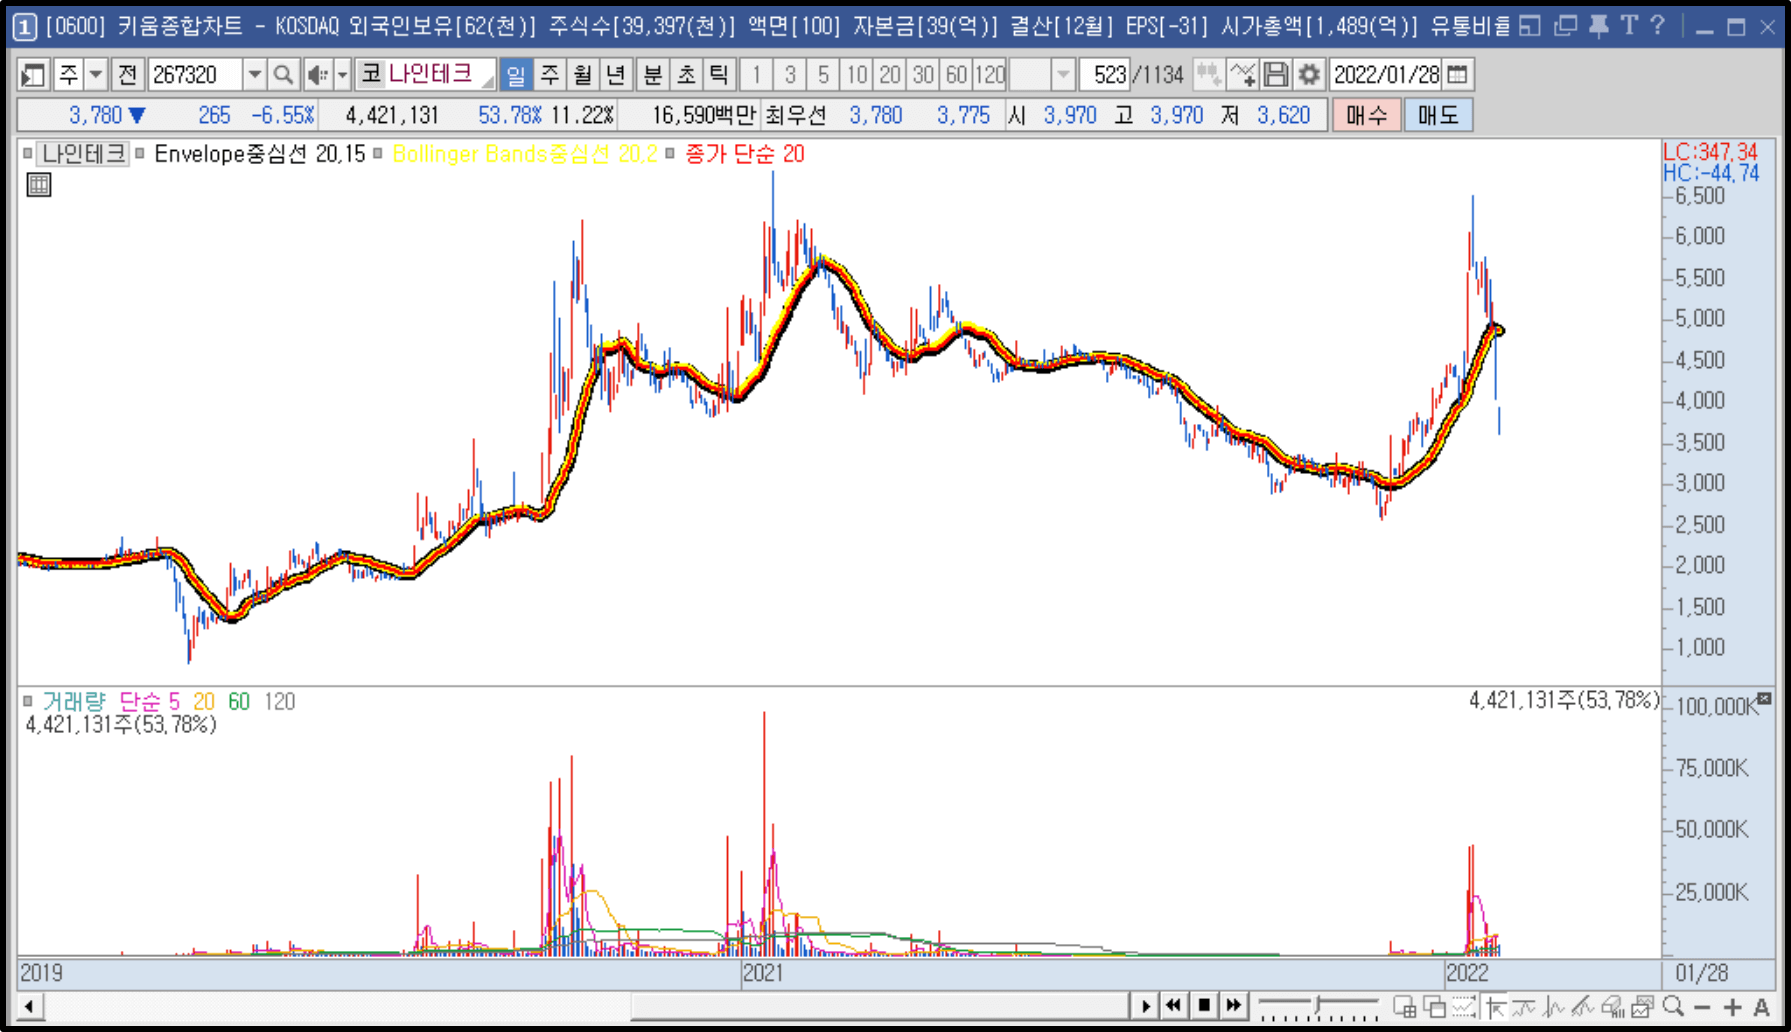Image resolution: width=1791 pixels, height=1032 pixels.
Task: Click the 나인테크 chart legend label
Action: click(84, 154)
